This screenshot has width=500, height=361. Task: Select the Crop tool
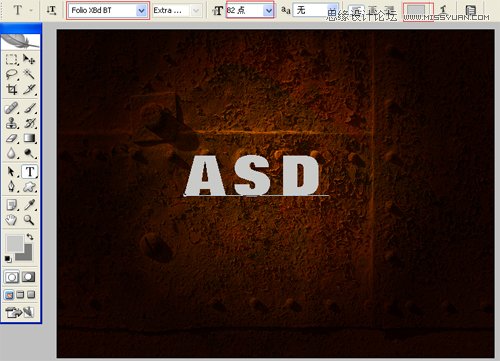click(x=12, y=89)
